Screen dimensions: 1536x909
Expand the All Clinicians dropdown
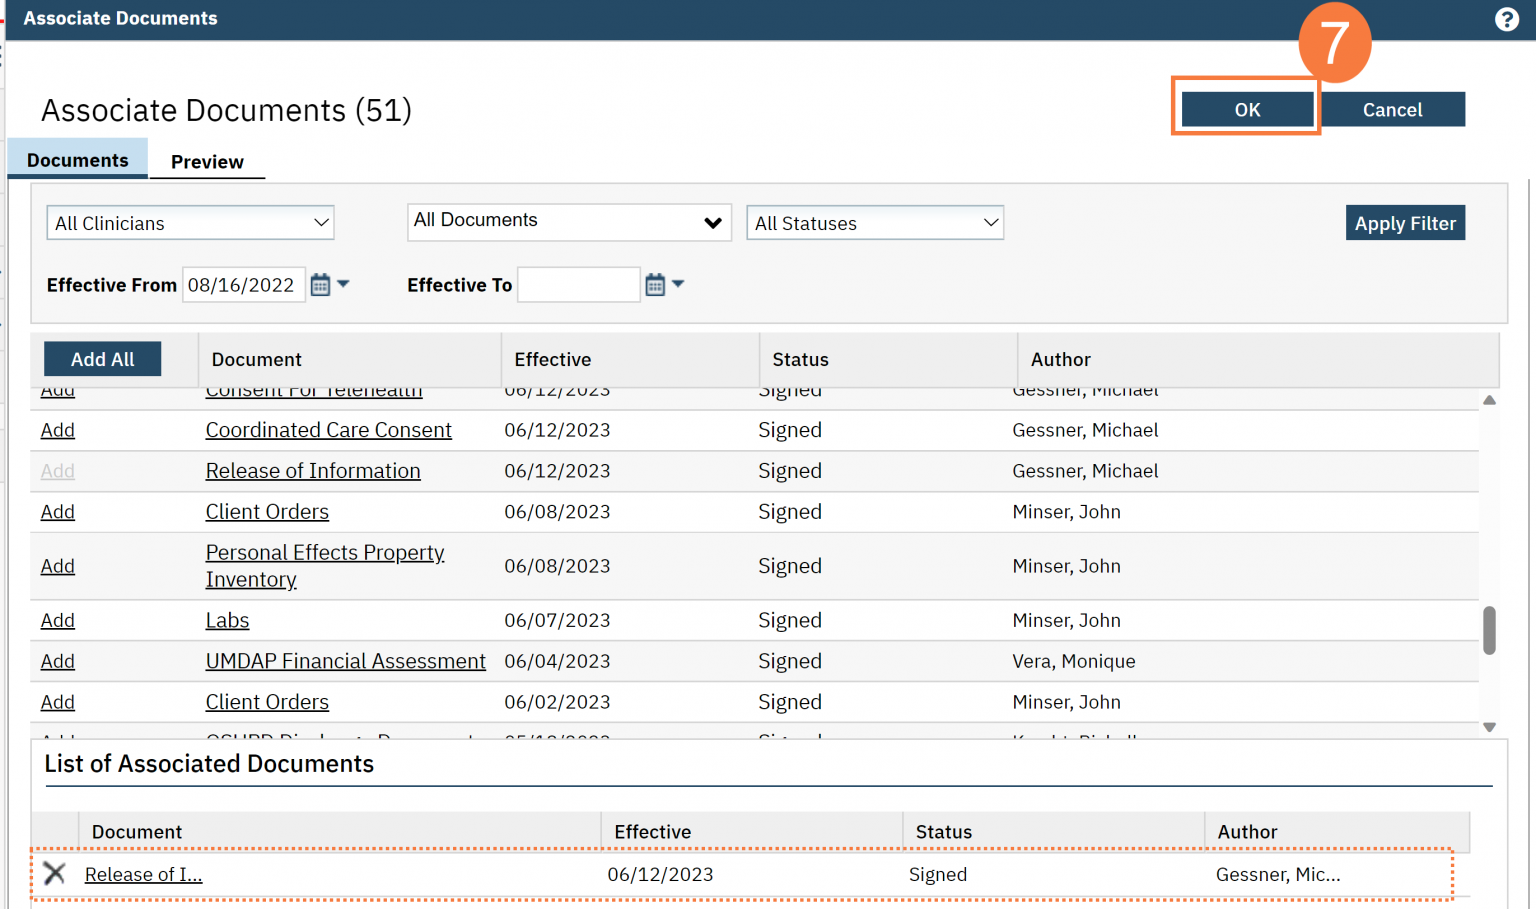[190, 223]
